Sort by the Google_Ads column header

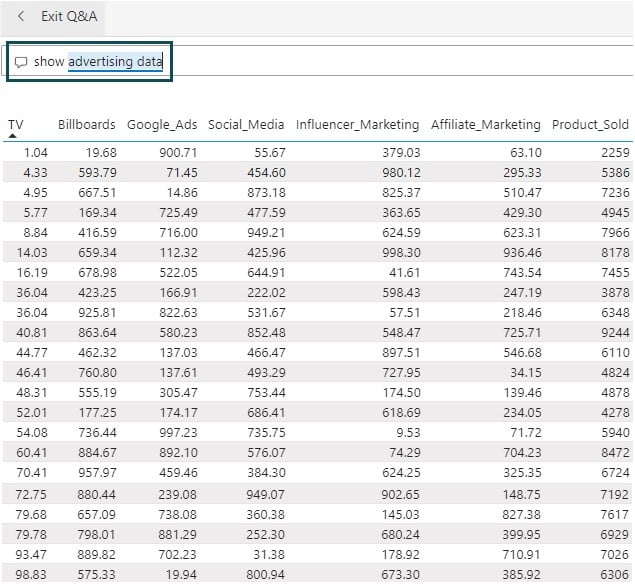[x=162, y=124]
